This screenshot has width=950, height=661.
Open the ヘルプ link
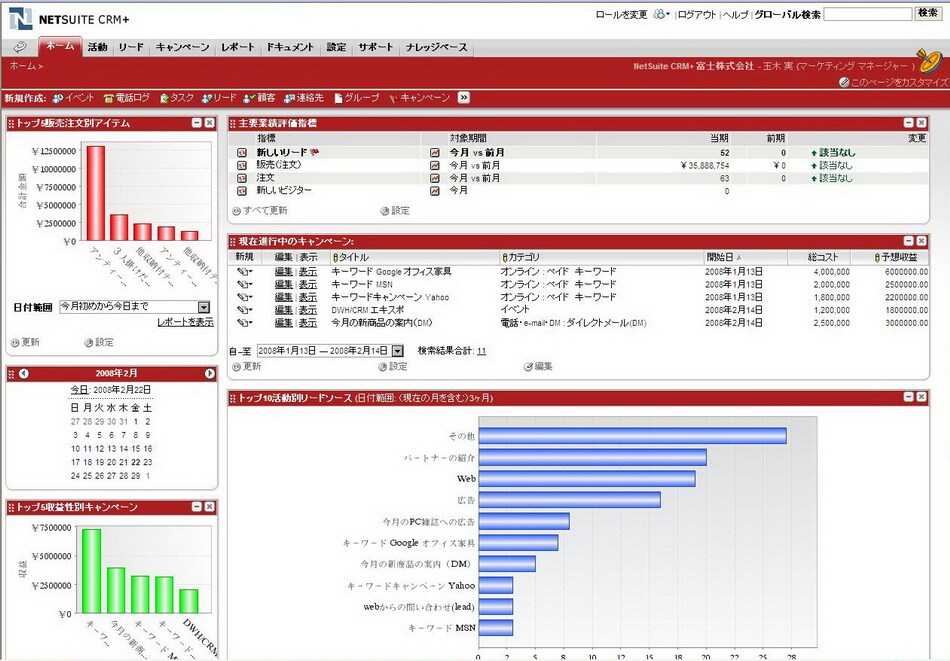tap(736, 15)
